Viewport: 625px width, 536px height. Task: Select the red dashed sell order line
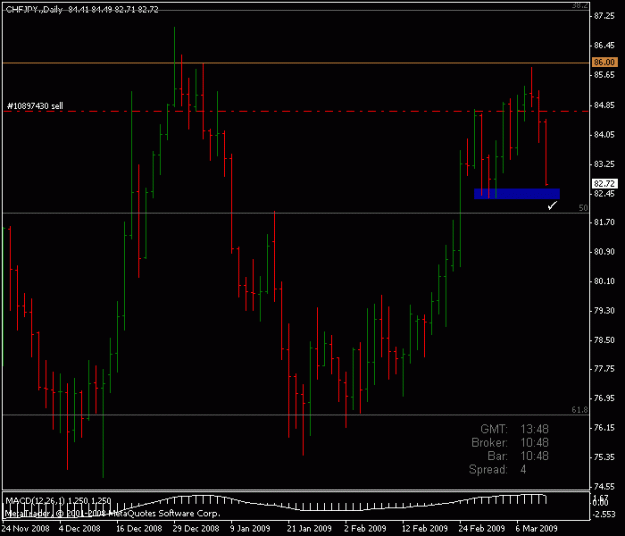[x=296, y=112]
